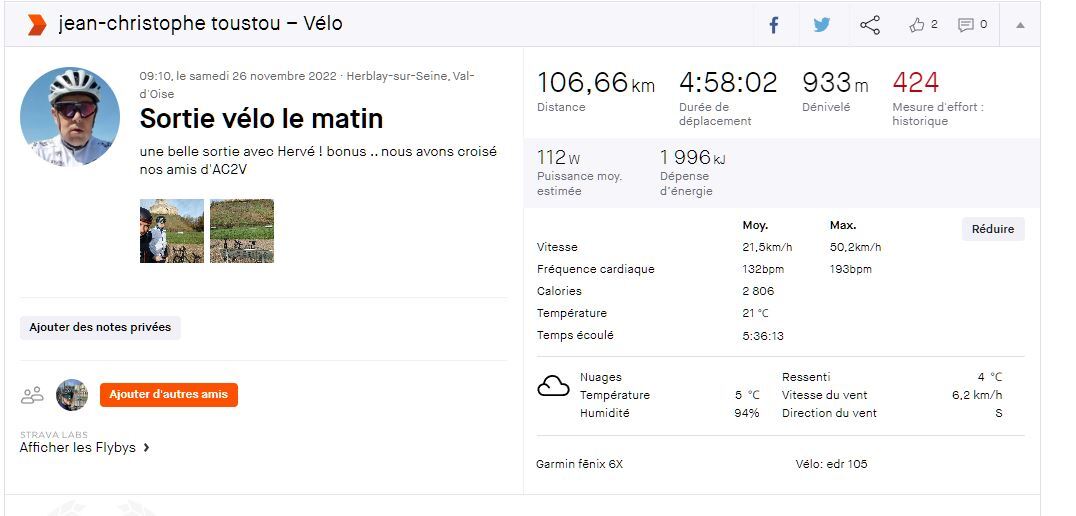Open the second ride photo thumbnail
Viewport: 1076px width, 516px height.
click(x=242, y=231)
